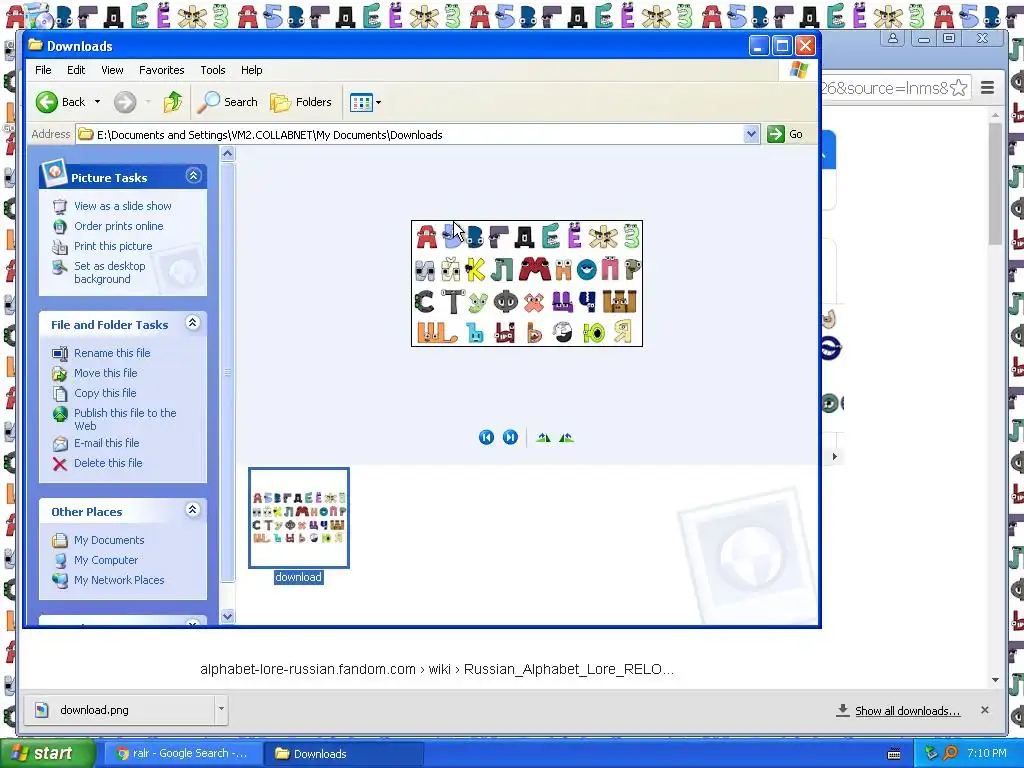
Task: Open Search in the Downloads toolbar
Action: pyautogui.click(x=229, y=102)
